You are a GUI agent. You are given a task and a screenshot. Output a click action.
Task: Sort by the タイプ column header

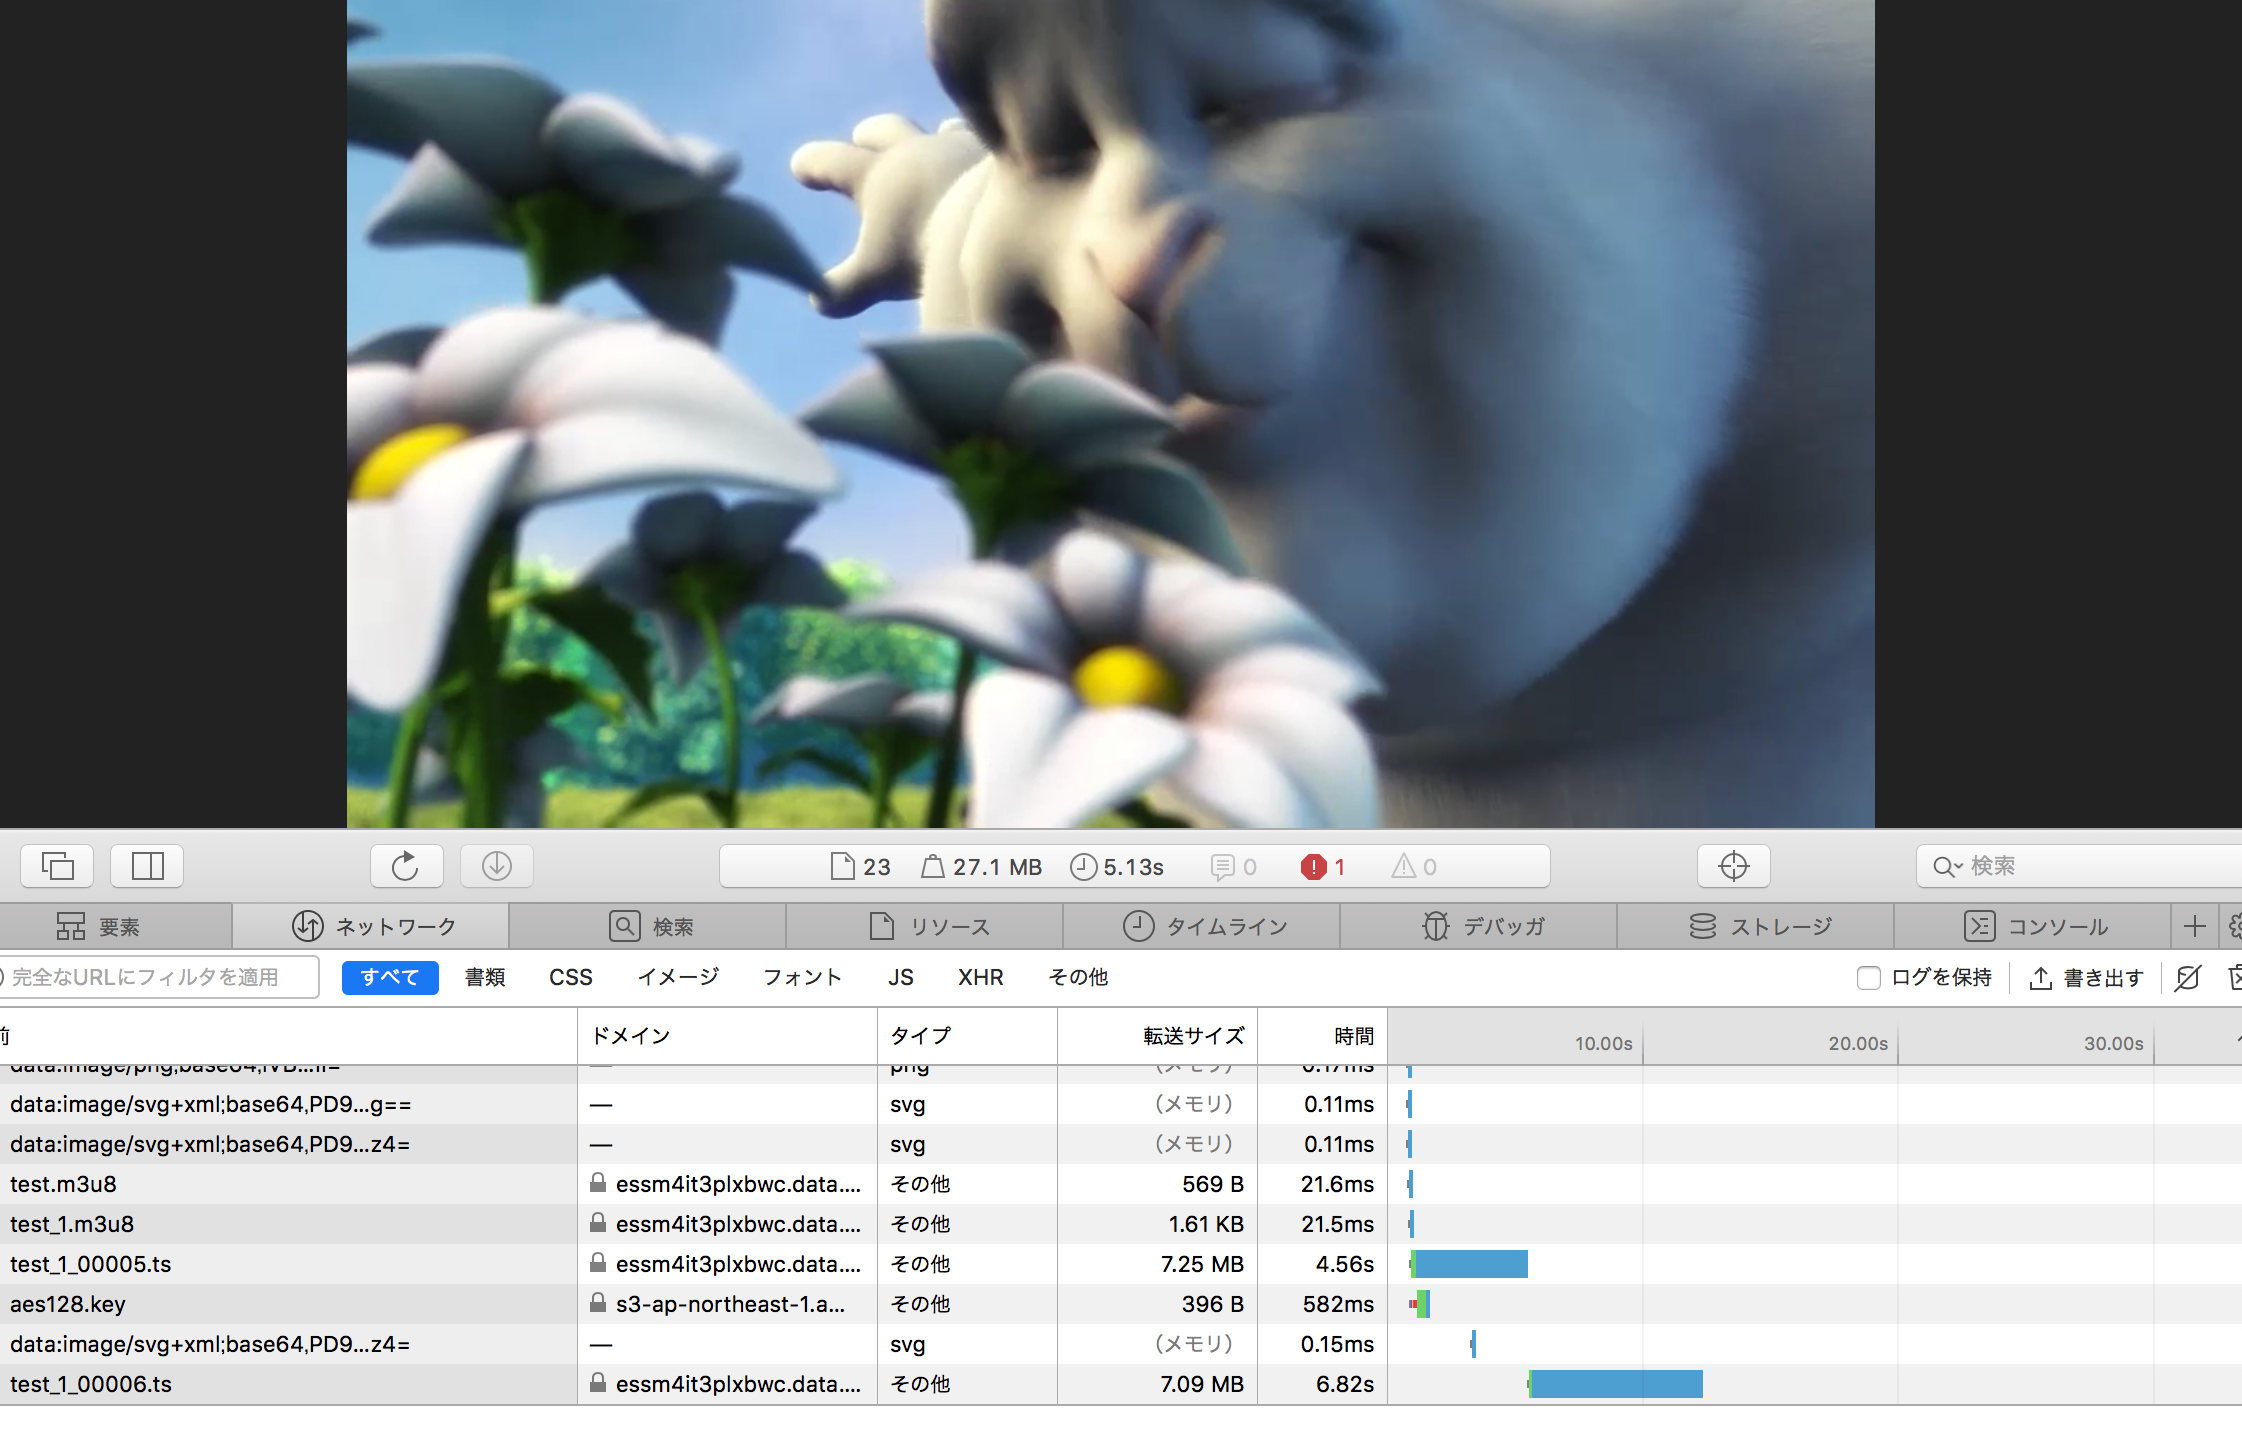[967, 1036]
